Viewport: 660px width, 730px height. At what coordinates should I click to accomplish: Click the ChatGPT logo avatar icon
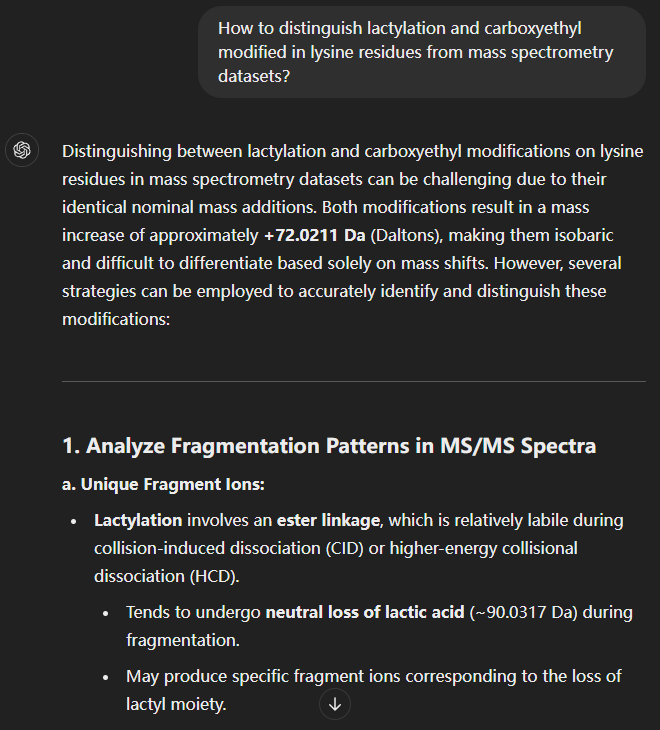pos(22,151)
